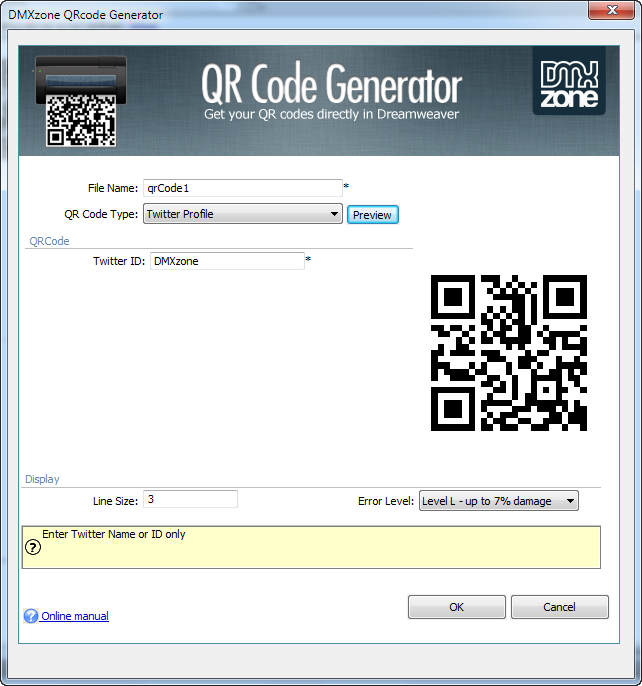642x686 pixels.
Task: Click the 'File Name:' label
Action: coord(113,188)
